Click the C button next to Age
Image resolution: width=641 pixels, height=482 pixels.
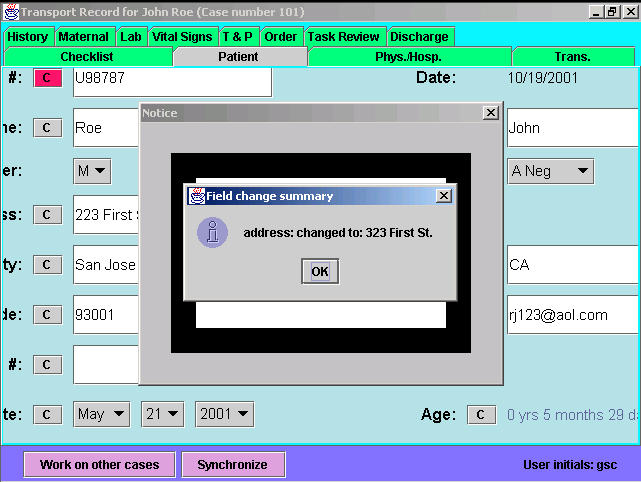pos(481,414)
